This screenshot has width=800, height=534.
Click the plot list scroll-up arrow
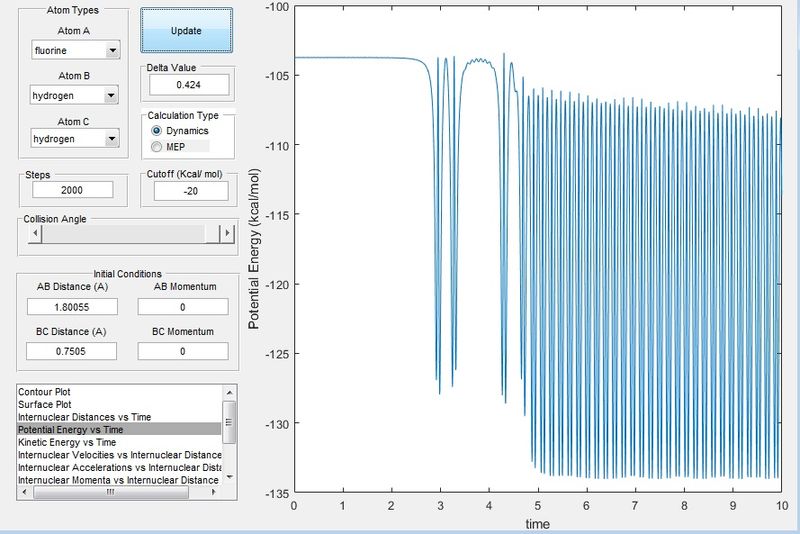coord(230,392)
